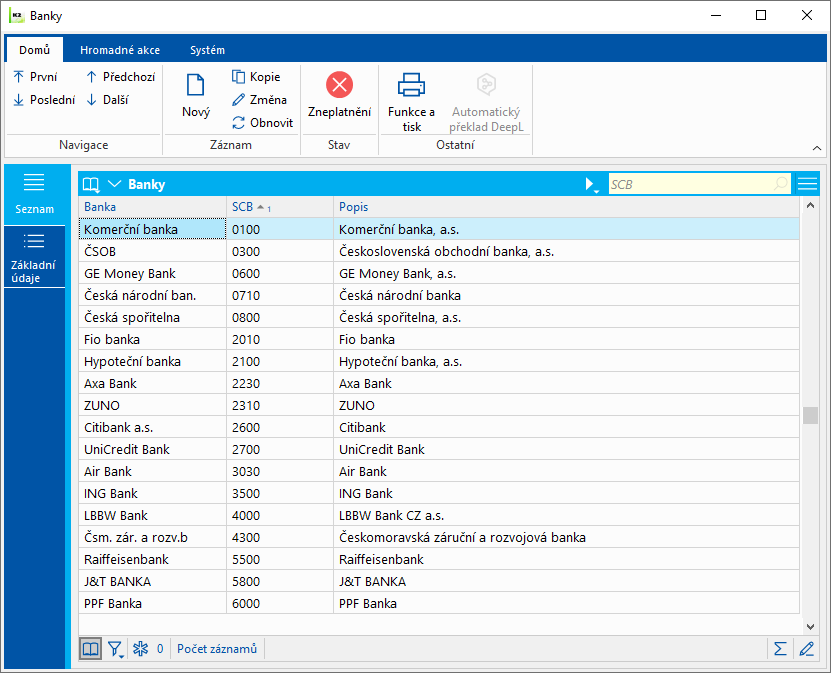Open the Základní údaje side panel

[34, 258]
